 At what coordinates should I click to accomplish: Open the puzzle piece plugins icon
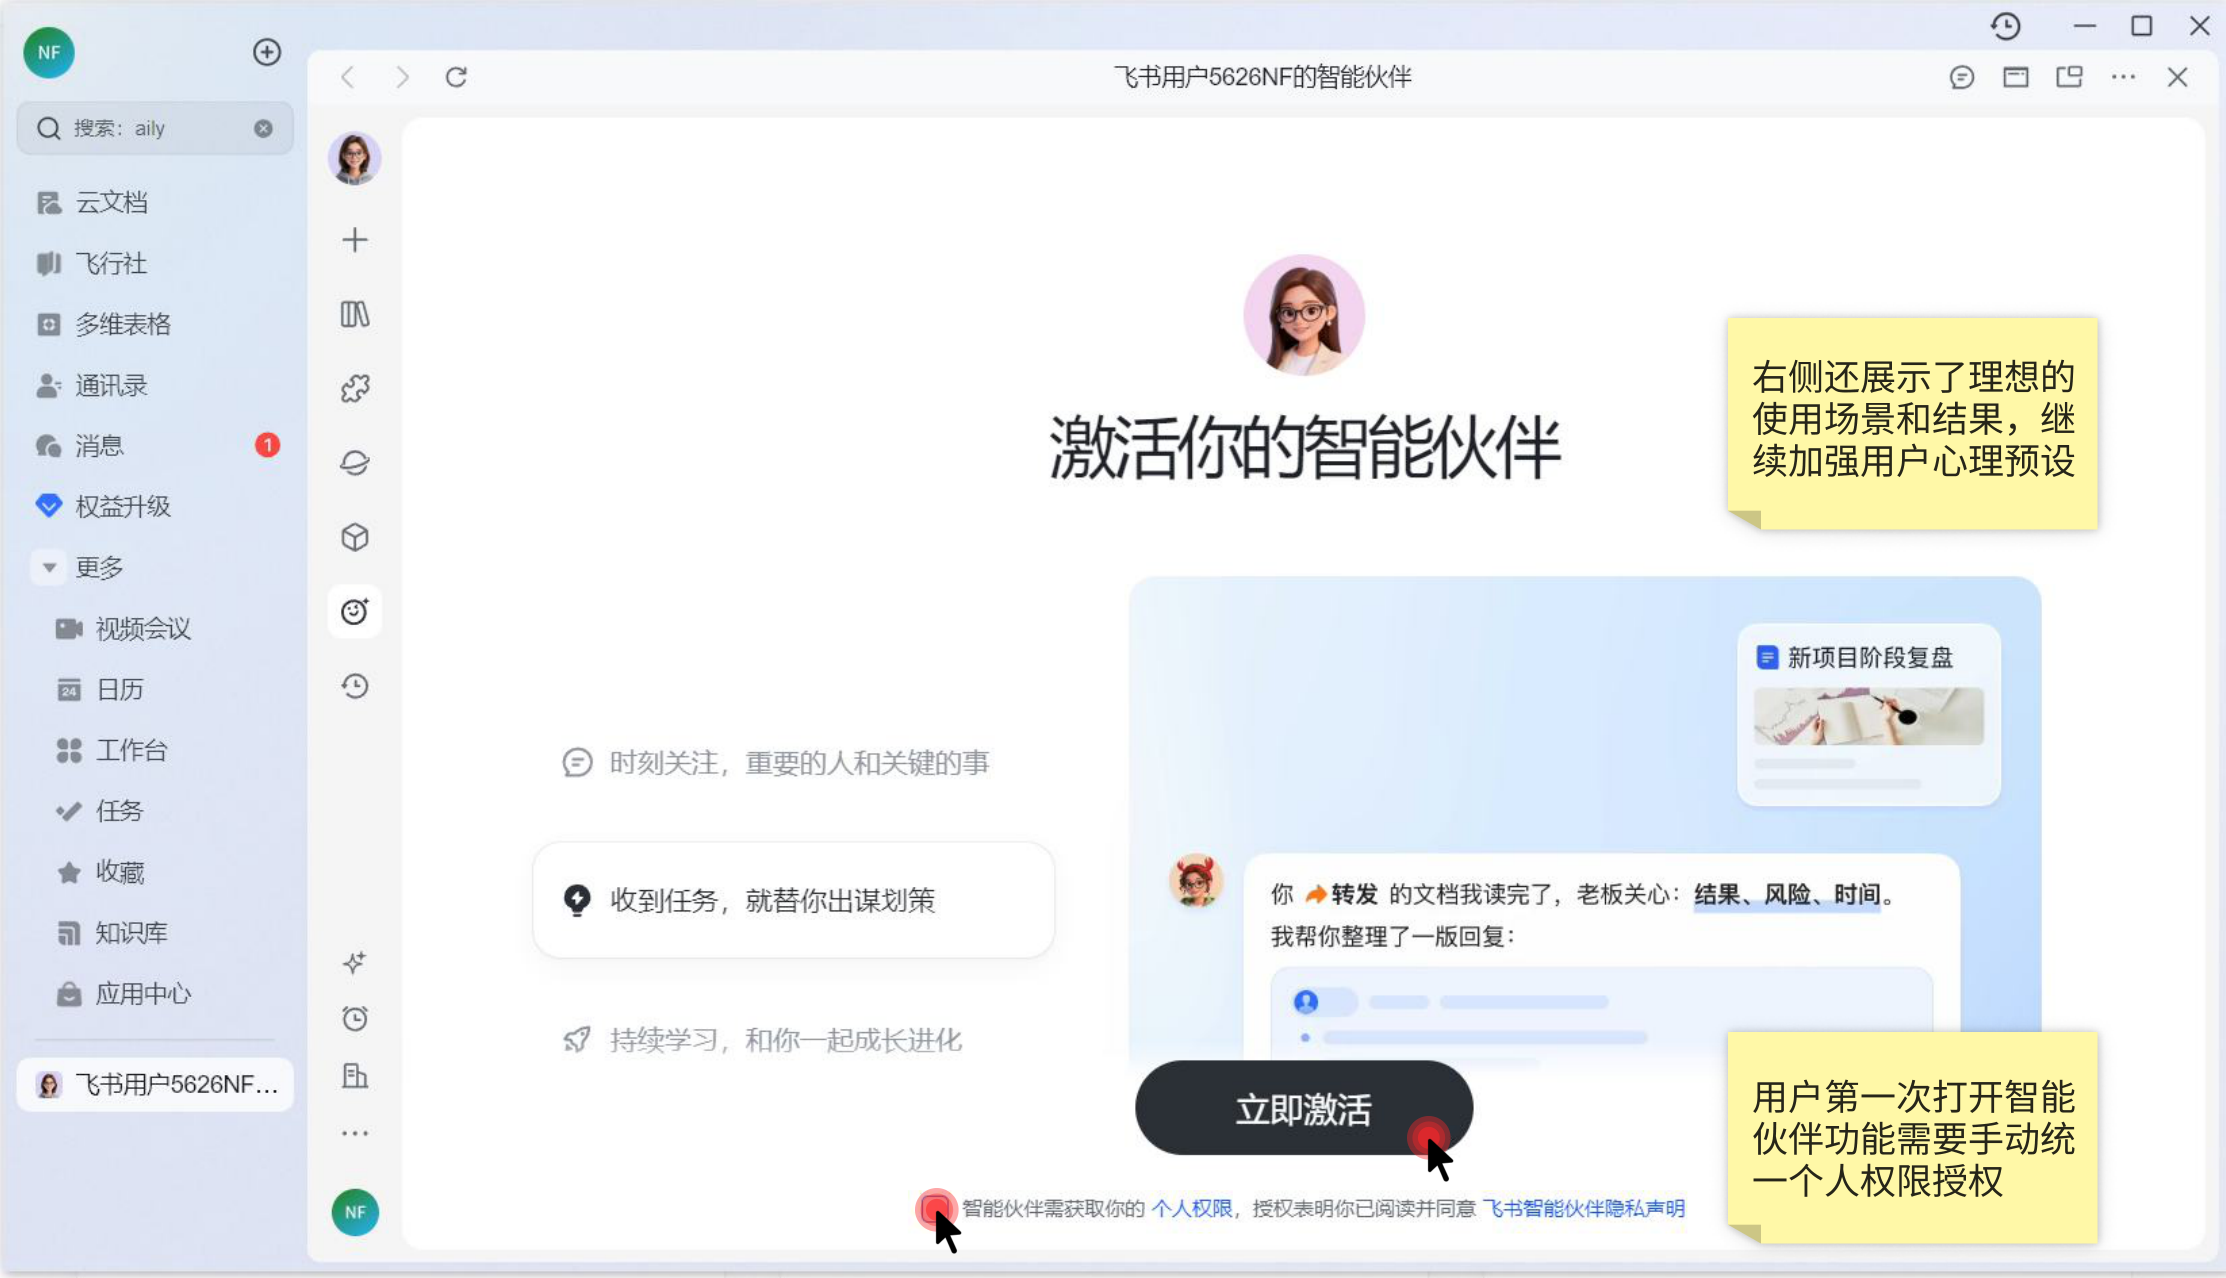point(354,388)
